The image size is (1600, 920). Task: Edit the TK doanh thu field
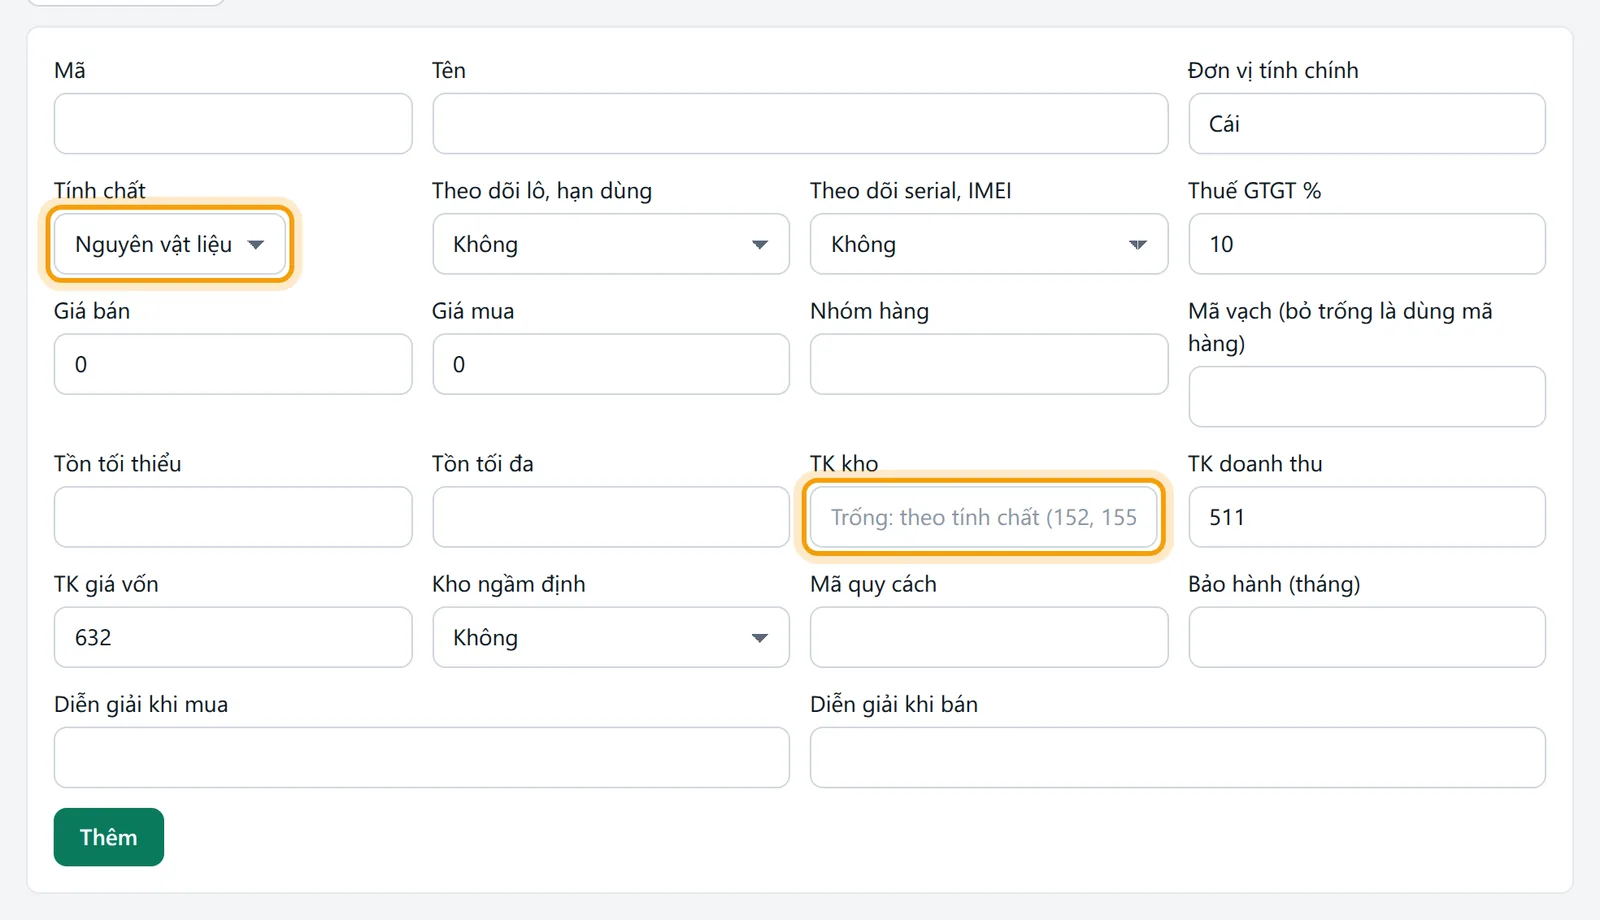[1367, 517]
